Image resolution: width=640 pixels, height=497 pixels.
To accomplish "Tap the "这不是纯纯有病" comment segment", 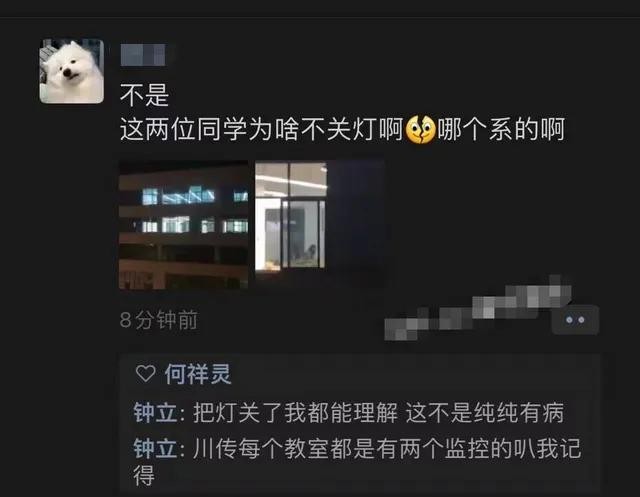I will [485, 413].
